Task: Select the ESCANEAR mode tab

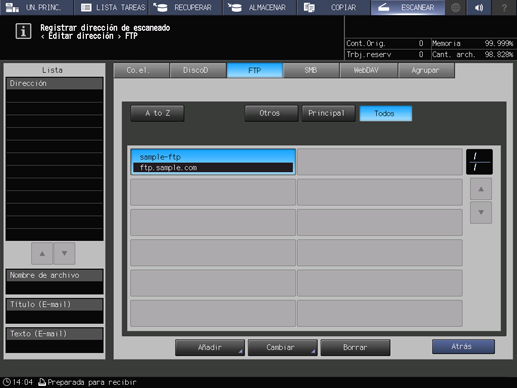Action: [x=408, y=7]
